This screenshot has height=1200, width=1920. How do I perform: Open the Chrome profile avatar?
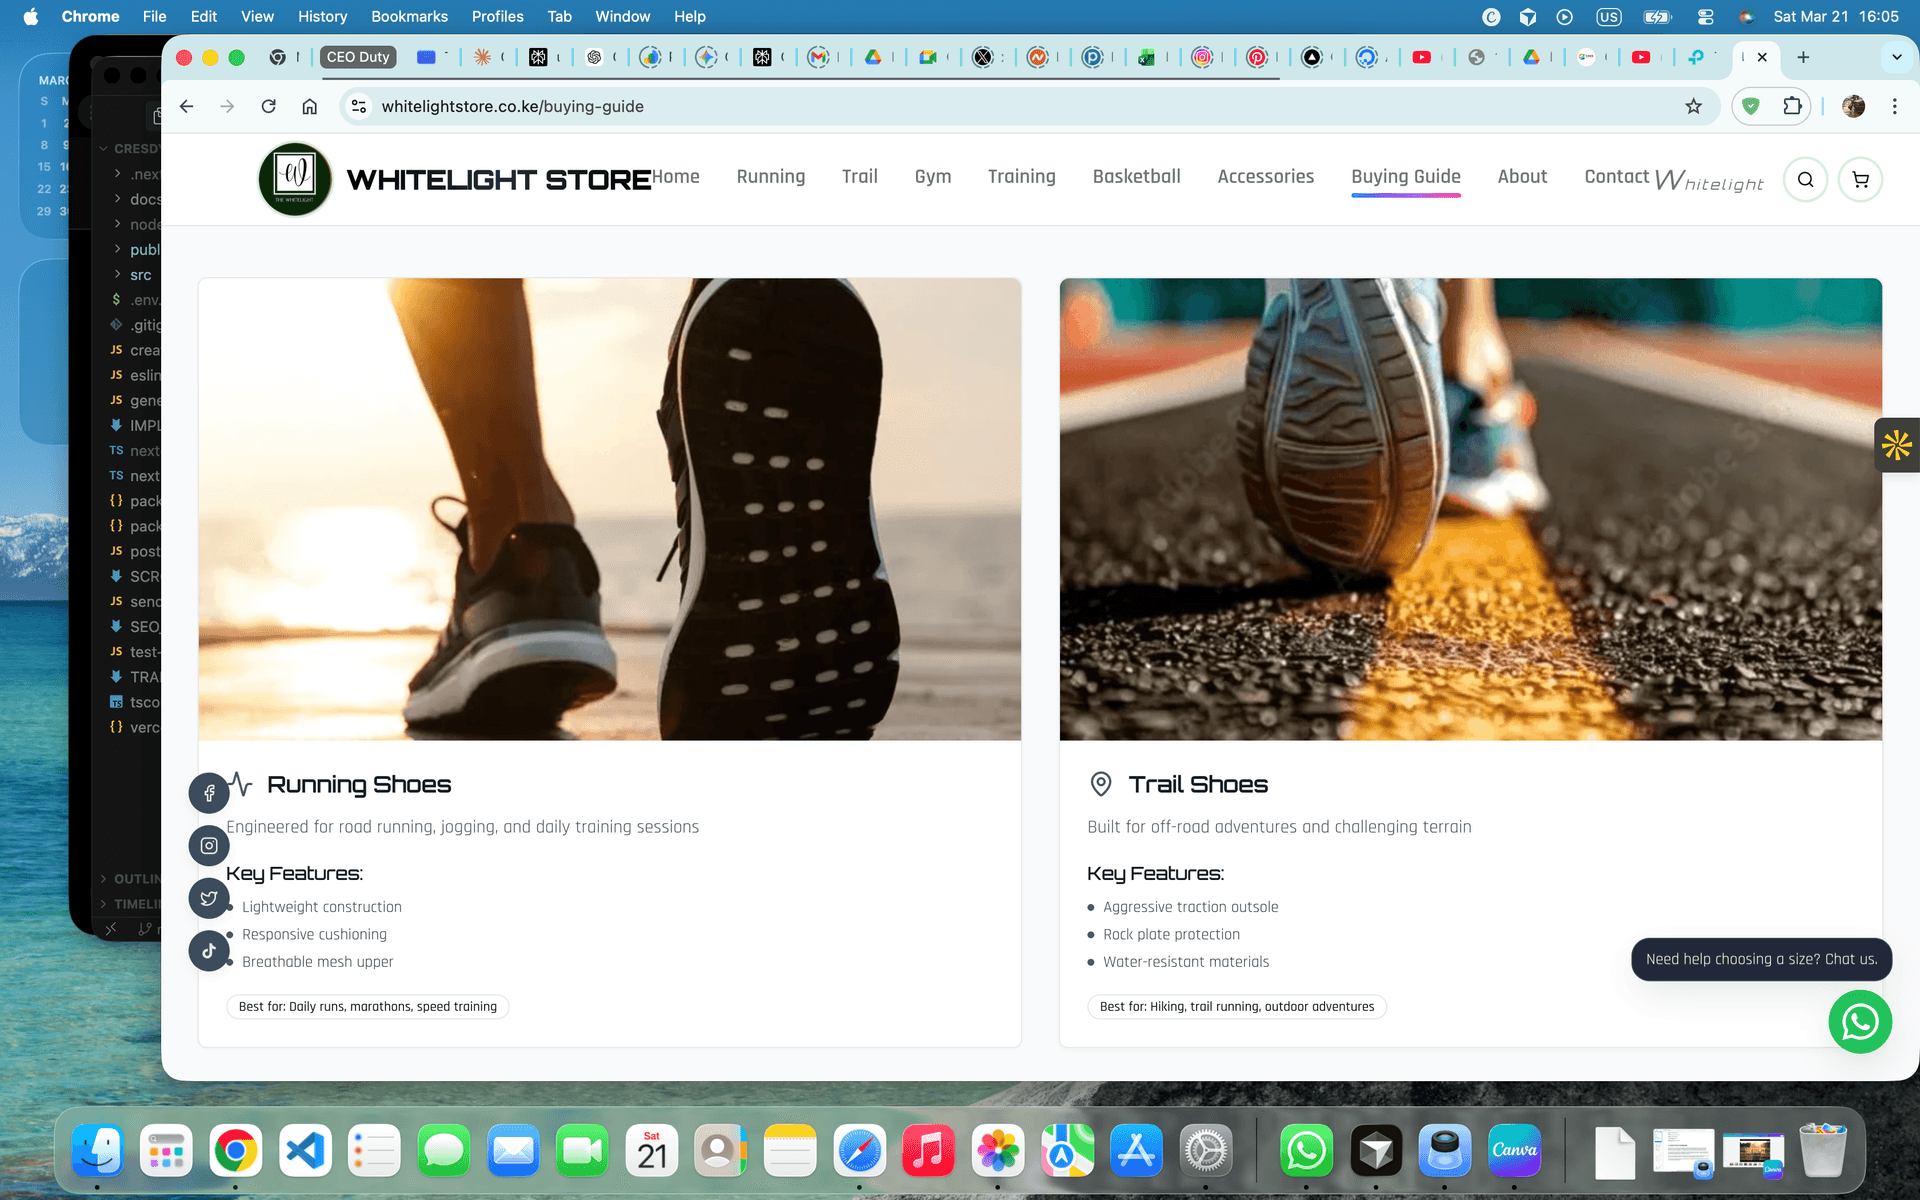click(1853, 106)
